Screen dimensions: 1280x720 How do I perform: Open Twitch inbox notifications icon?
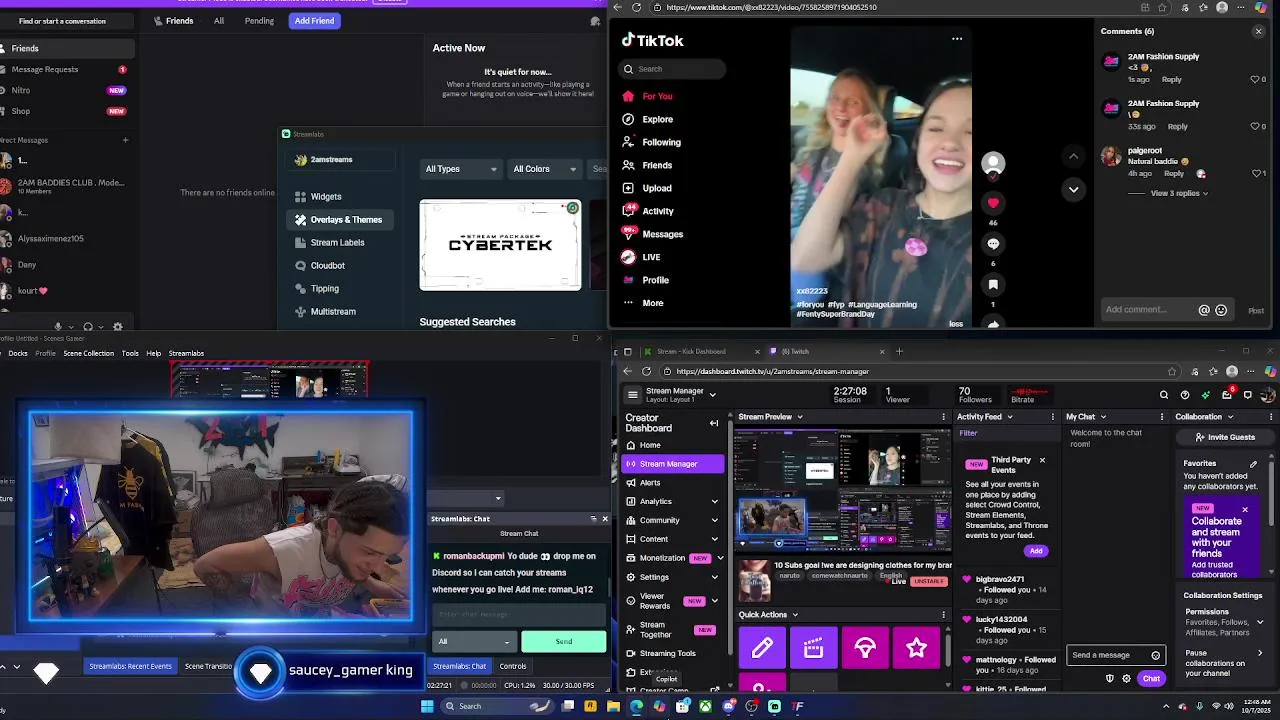click(1227, 395)
